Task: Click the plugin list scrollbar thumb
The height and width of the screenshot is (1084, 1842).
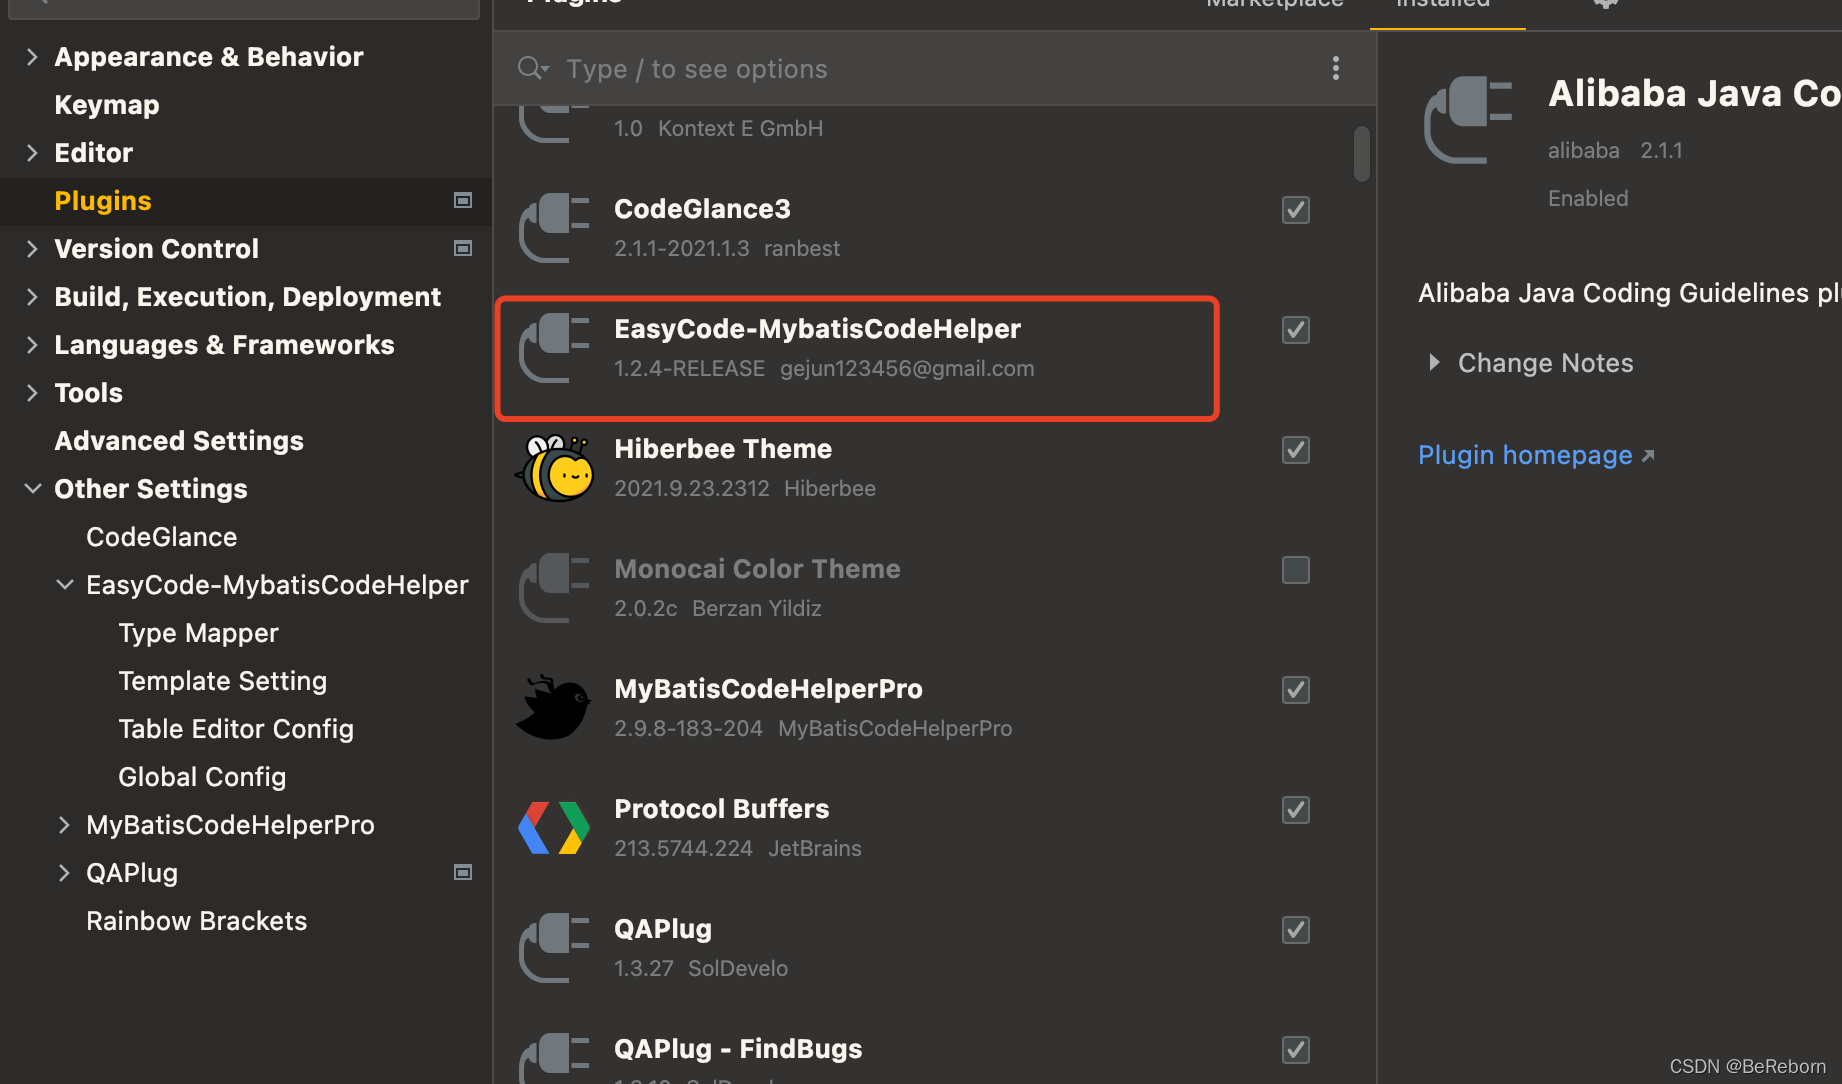Action: point(1362,153)
